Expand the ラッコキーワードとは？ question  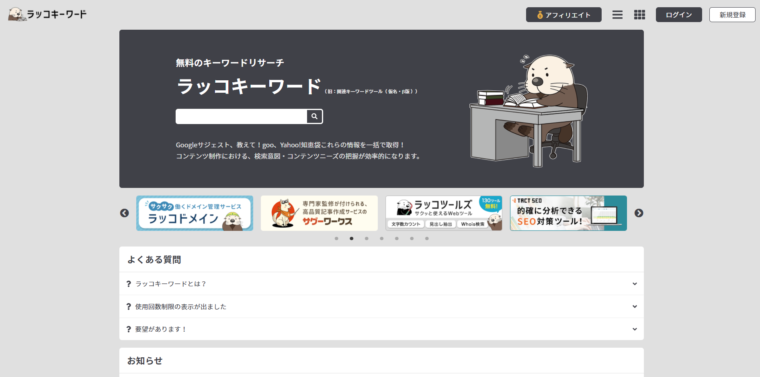click(381, 284)
